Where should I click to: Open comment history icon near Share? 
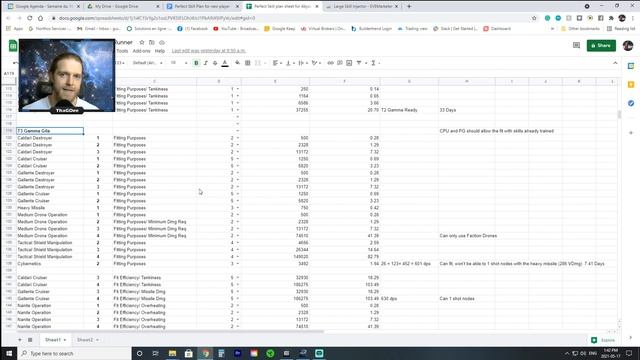point(576,45)
